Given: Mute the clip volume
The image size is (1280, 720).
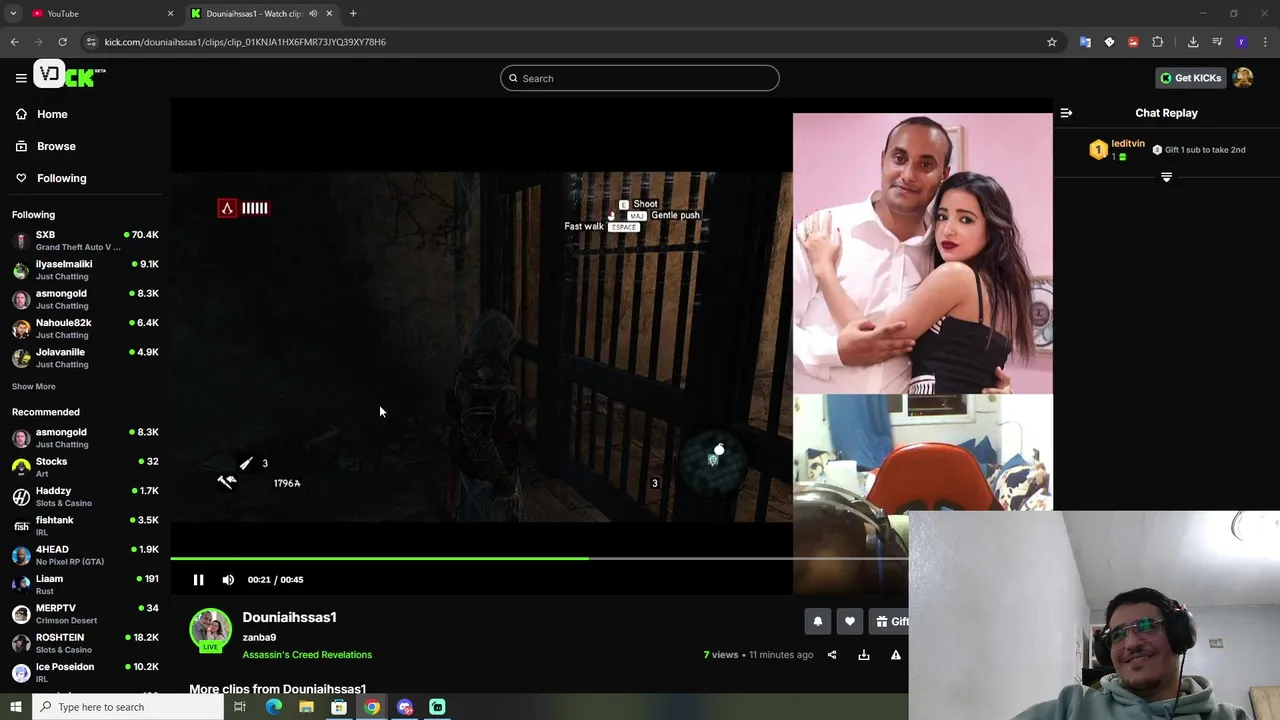Looking at the screenshot, I should (228, 580).
